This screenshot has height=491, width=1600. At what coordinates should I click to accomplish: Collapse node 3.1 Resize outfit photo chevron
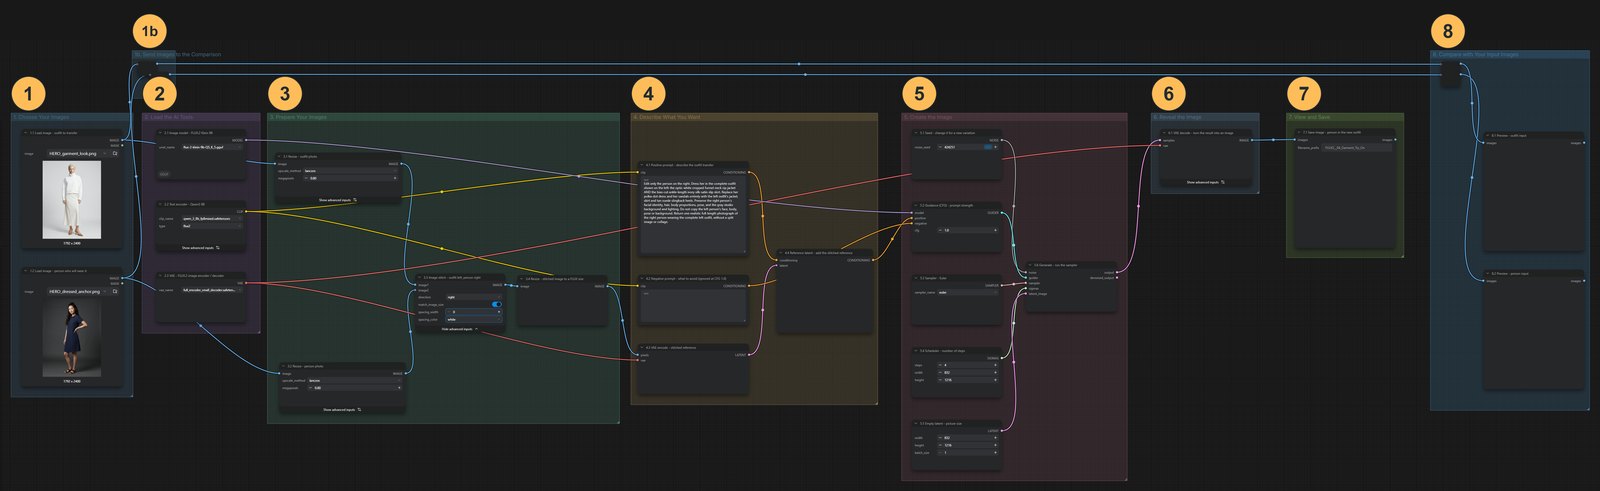[280, 156]
